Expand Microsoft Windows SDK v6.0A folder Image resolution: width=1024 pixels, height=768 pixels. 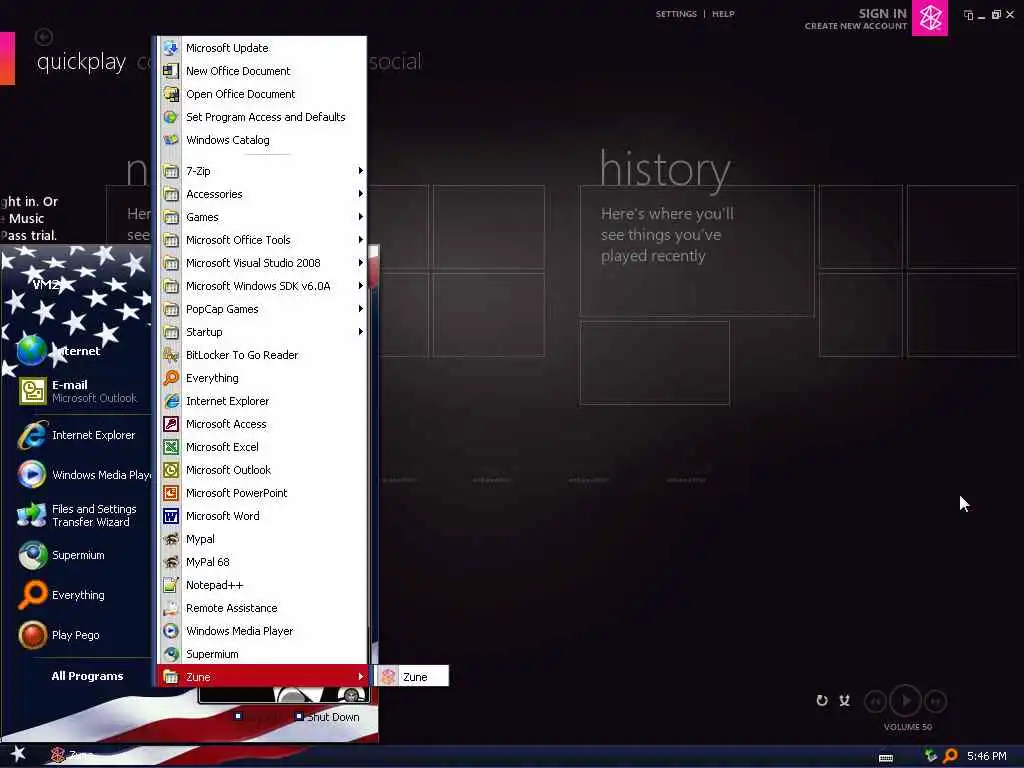click(x=262, y=285)
